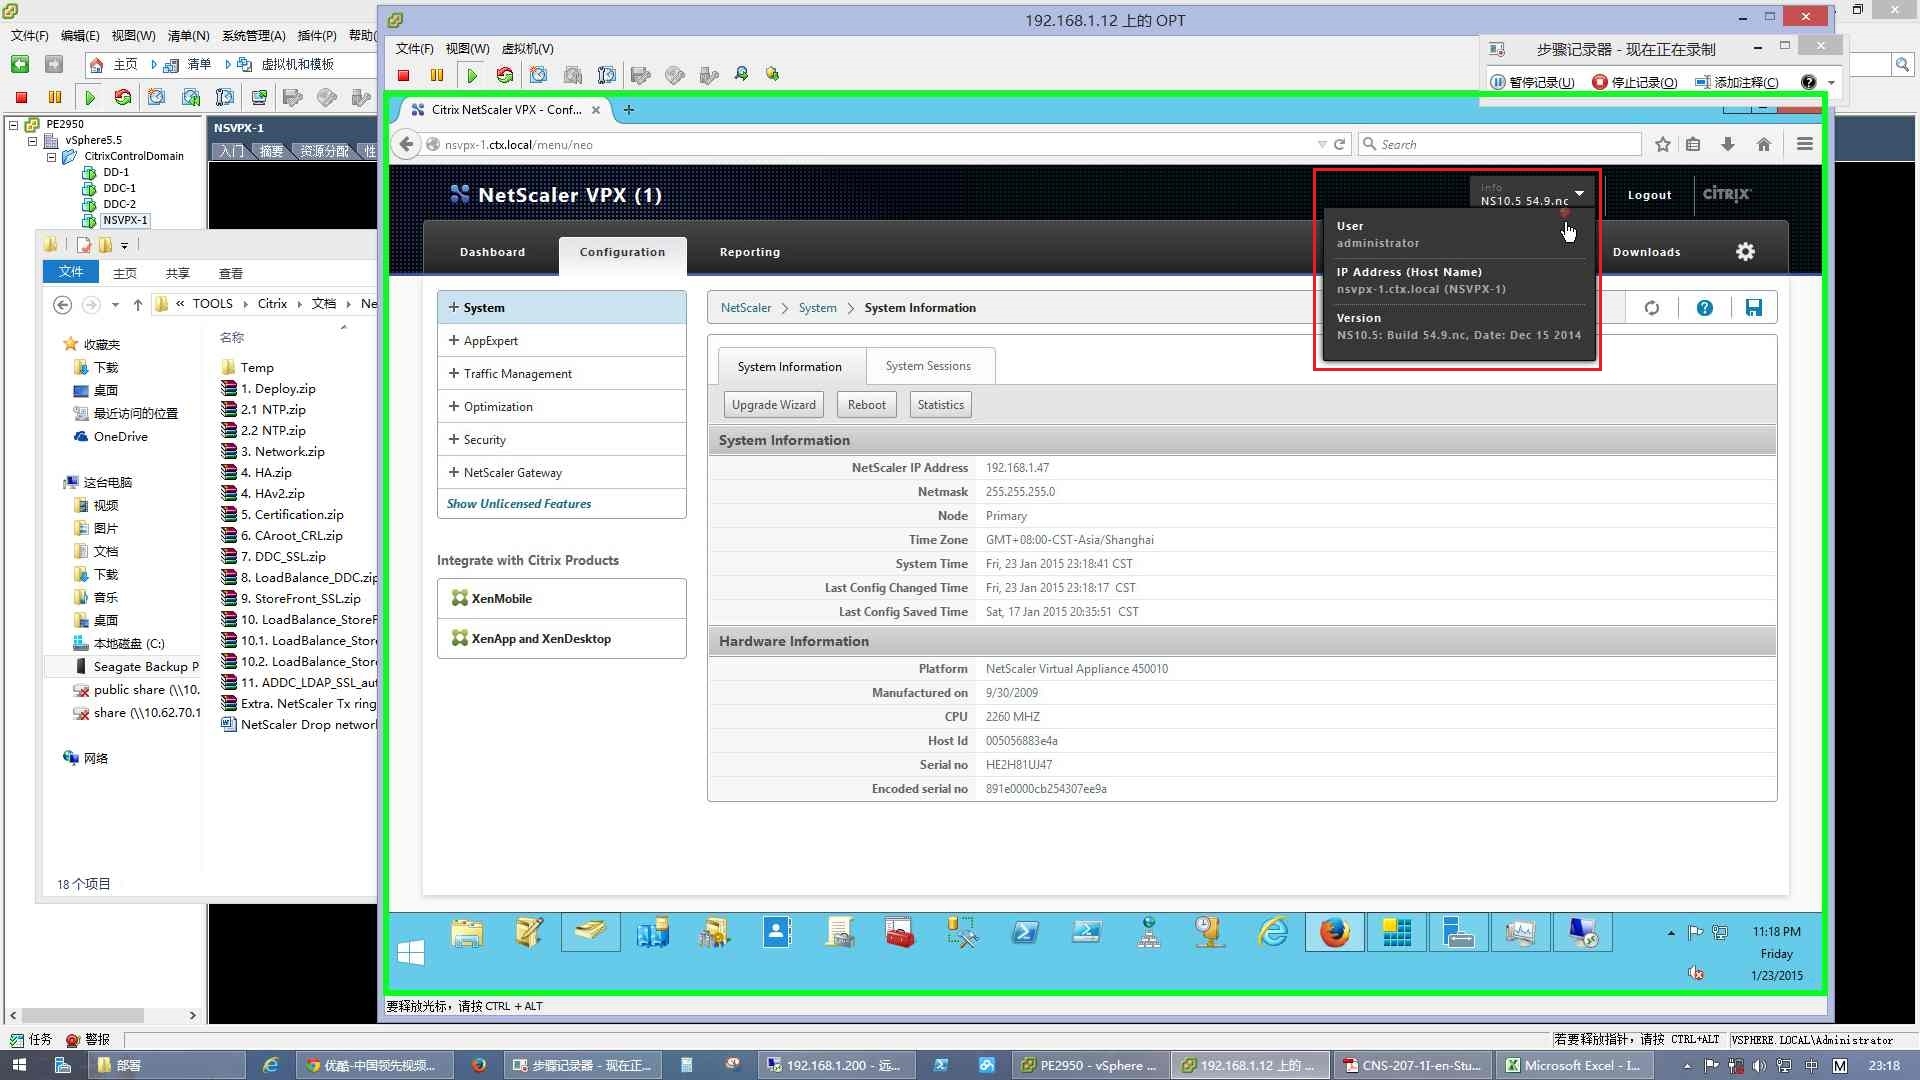The width and height of the screenshot is (1920, 1080).
Task: Click the Logout link
Action: point(1649,195)
